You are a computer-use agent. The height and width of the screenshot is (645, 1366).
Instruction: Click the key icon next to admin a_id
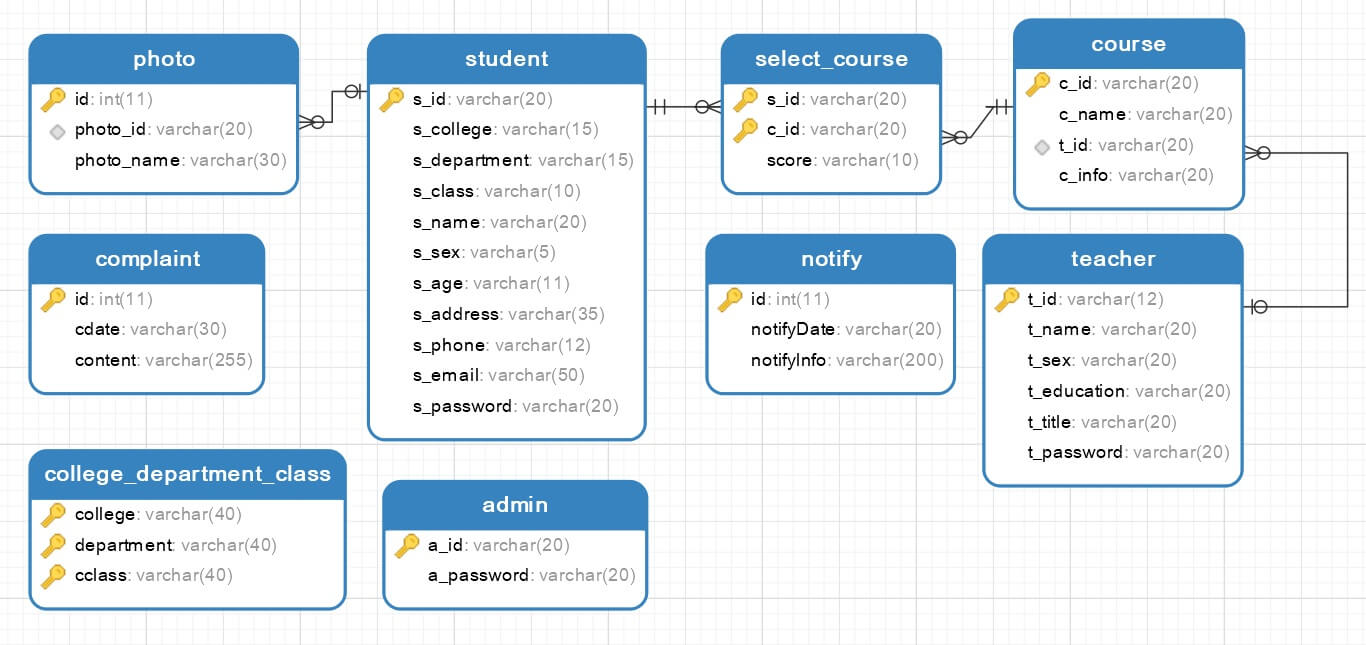point(407,545)
